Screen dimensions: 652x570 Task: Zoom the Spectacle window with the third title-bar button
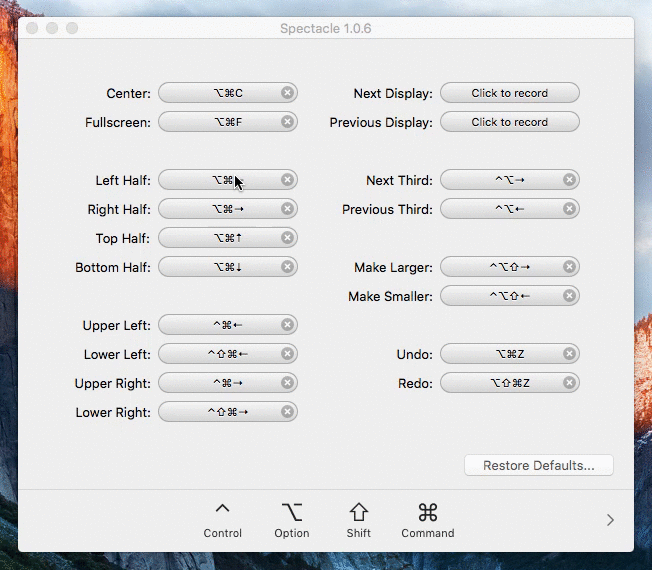tap(72, 28)
